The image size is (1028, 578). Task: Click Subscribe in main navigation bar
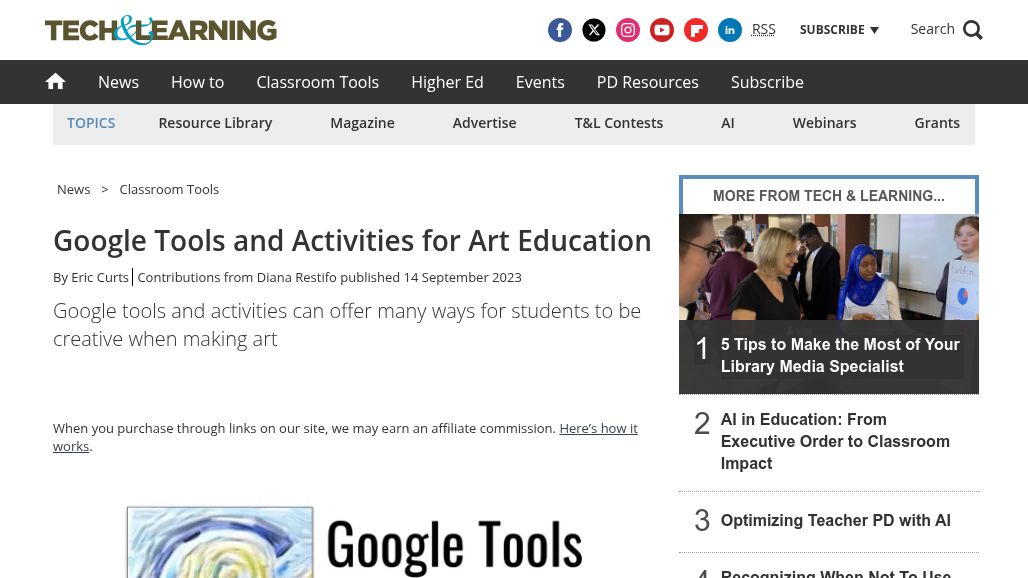tap(767, 82)
